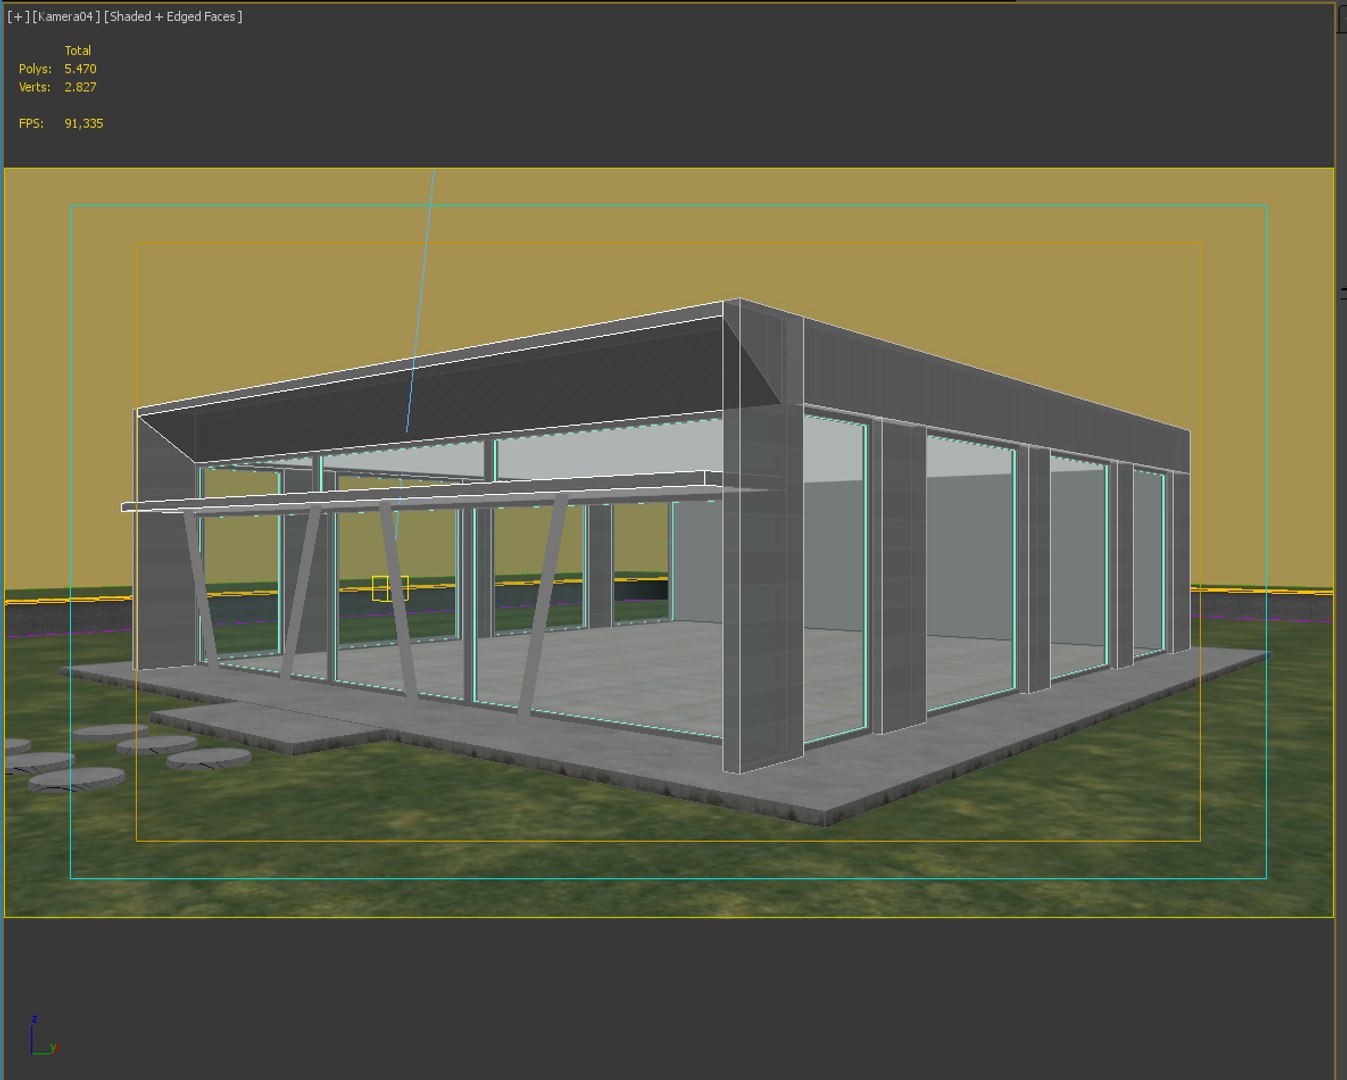Viewport: 1347px width, 1080px height.
Task: Open the Kamera04 viewport camera menu
Action: click(x=67, y=16)
